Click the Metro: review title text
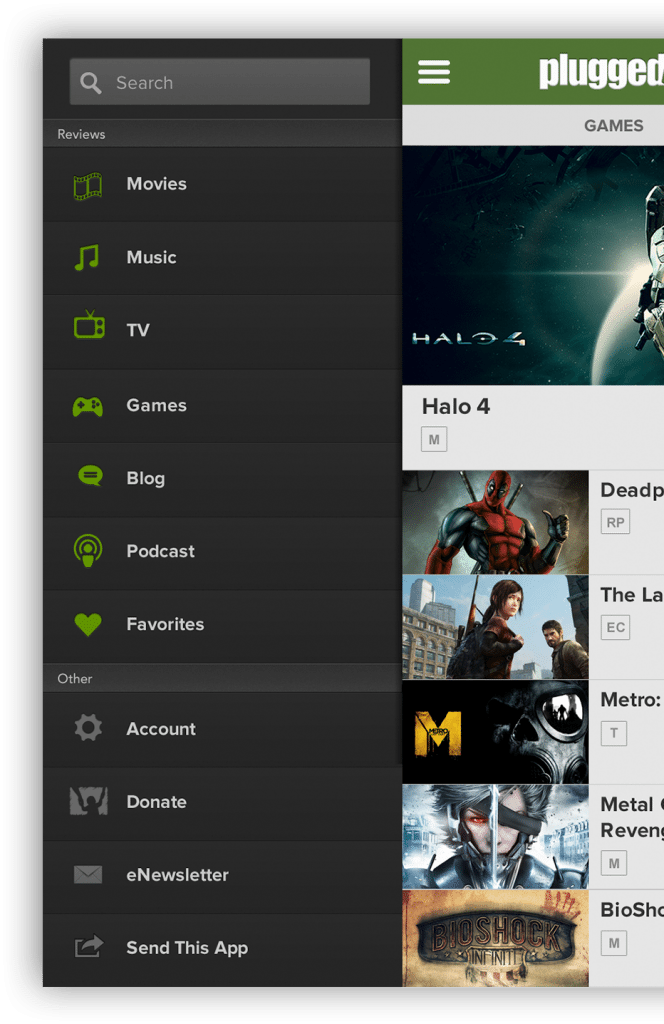 pyautogui.click(x=631, y=700)
